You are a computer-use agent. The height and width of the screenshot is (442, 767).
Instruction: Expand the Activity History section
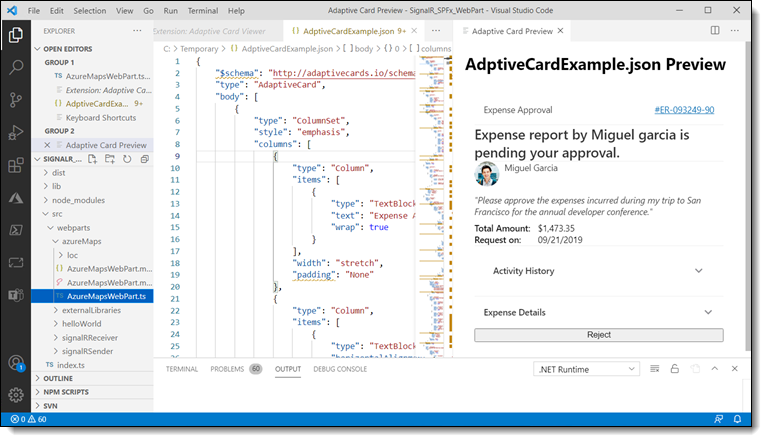pyautogui.click(x=598, y=270)
